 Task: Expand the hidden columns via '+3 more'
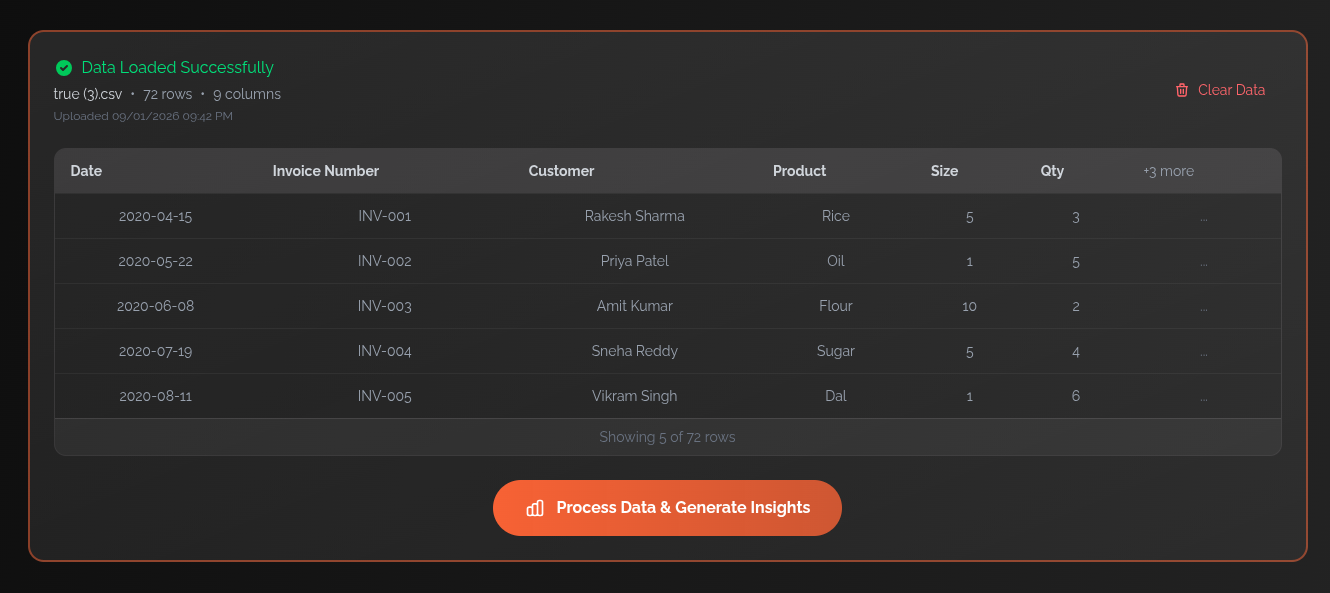click(1168, 171)
